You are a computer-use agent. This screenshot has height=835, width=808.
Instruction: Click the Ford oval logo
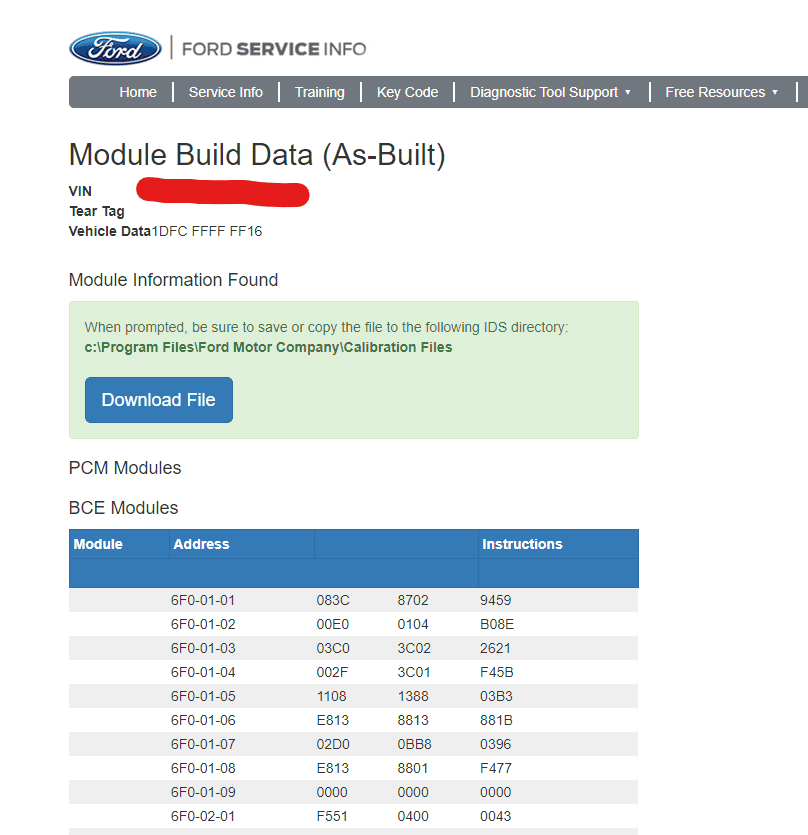point(115,48)
